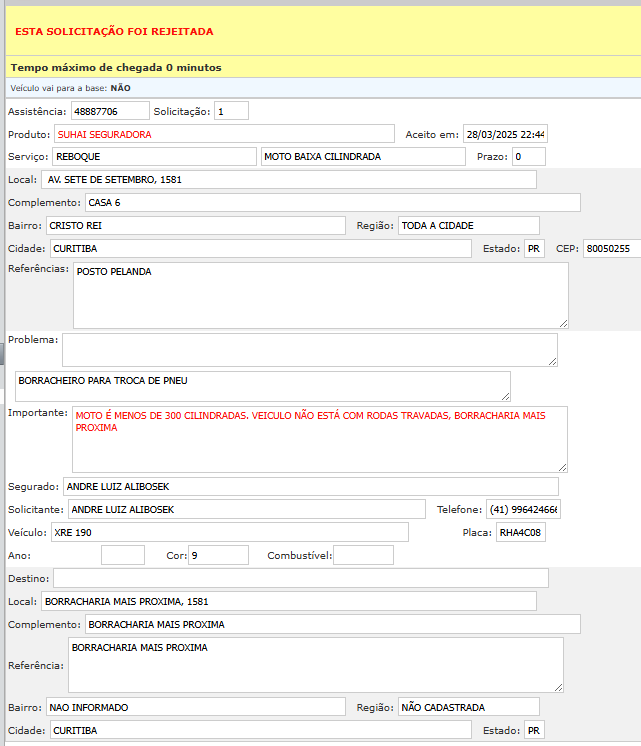Select the Complemento field with CASA 6

[332, 203]
